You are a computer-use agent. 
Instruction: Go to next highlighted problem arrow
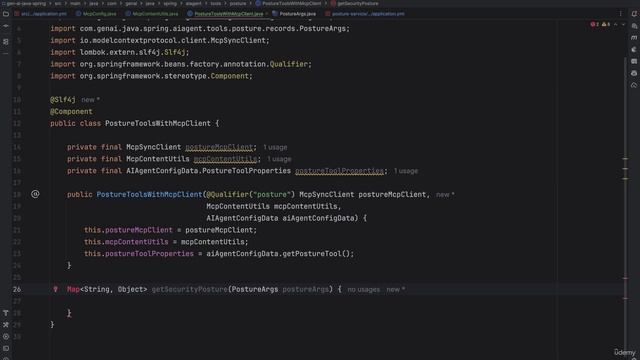tap(623, 24)
